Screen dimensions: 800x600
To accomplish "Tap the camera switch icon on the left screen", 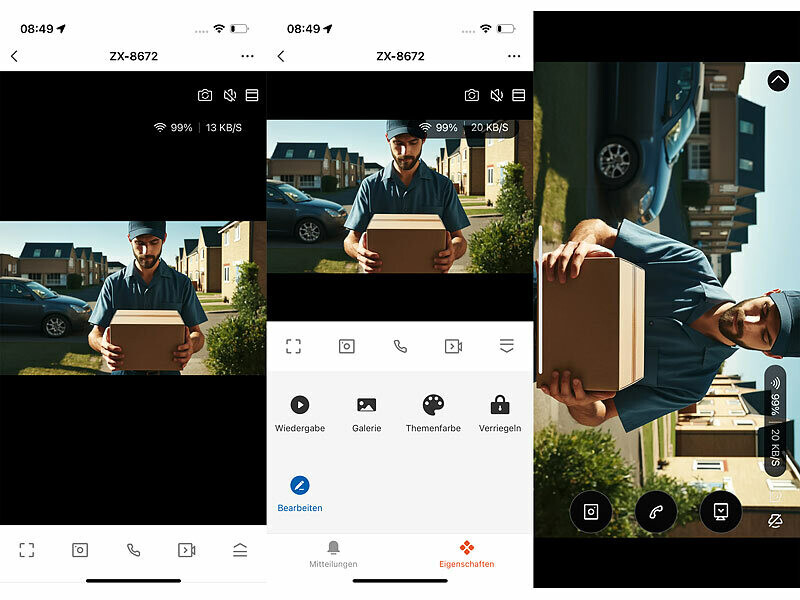I will coord(205,95).
